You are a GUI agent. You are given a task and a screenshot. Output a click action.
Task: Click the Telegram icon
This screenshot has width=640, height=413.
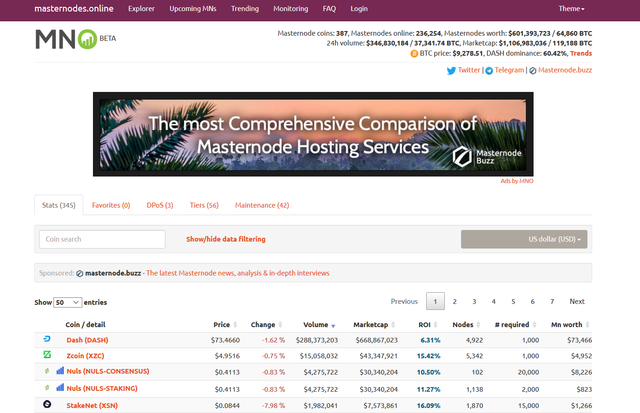click(x=489, y=71)
